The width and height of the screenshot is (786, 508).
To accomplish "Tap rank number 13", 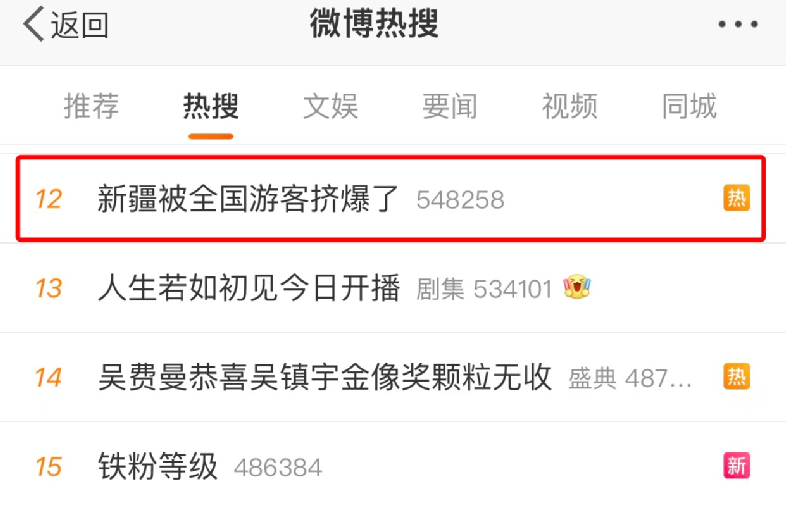I will [49, 288].
